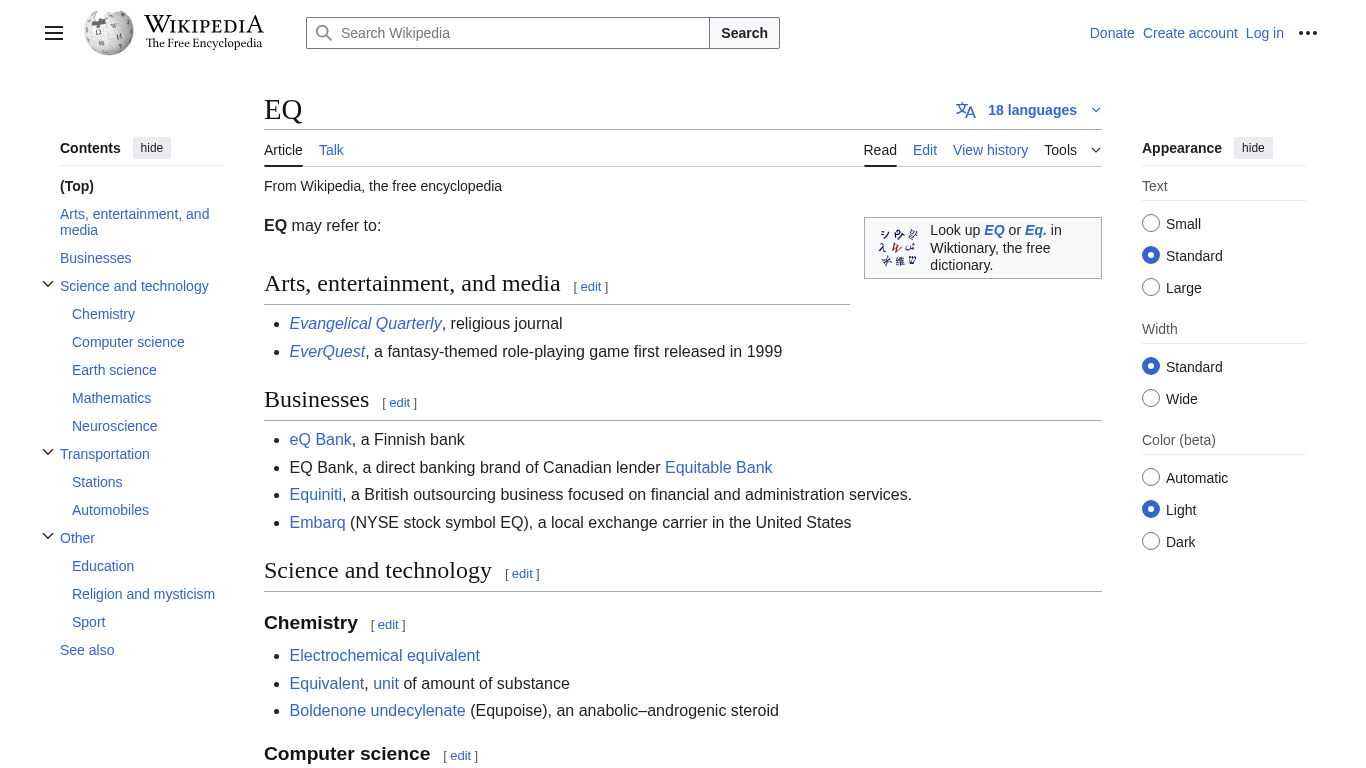Hide the Appearance panel
Viewport: 1366px width, 768px height.
1253,148
